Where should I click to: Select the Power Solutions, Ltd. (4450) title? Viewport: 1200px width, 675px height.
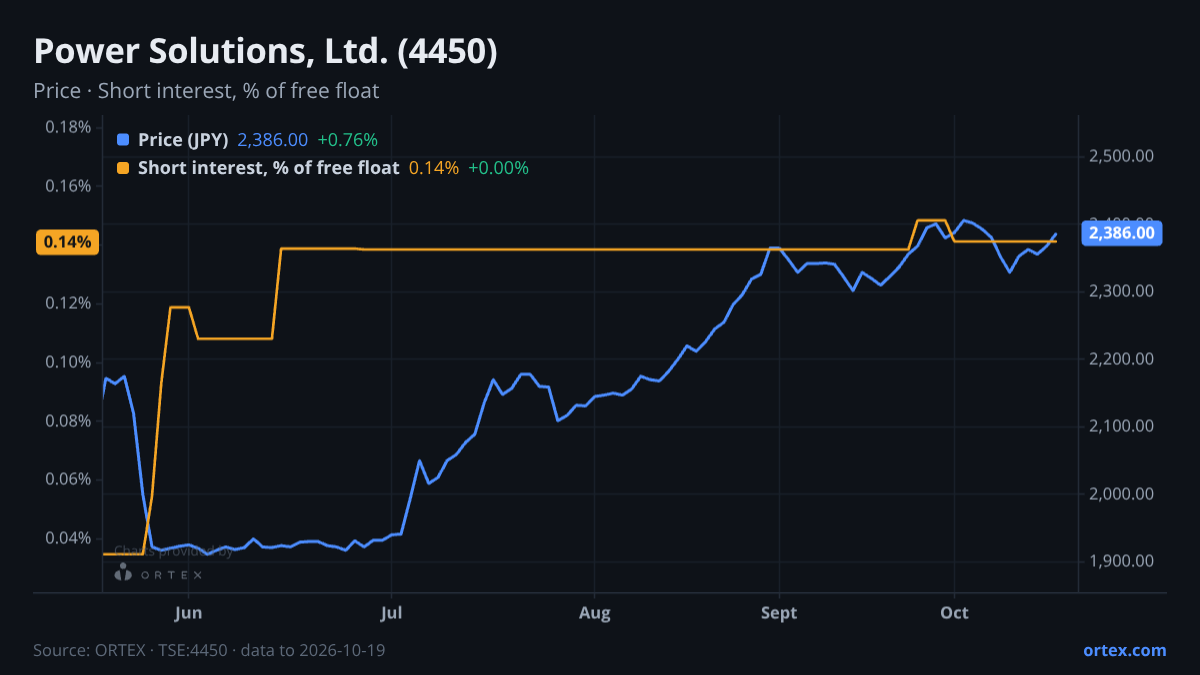(x=265, y=52)
